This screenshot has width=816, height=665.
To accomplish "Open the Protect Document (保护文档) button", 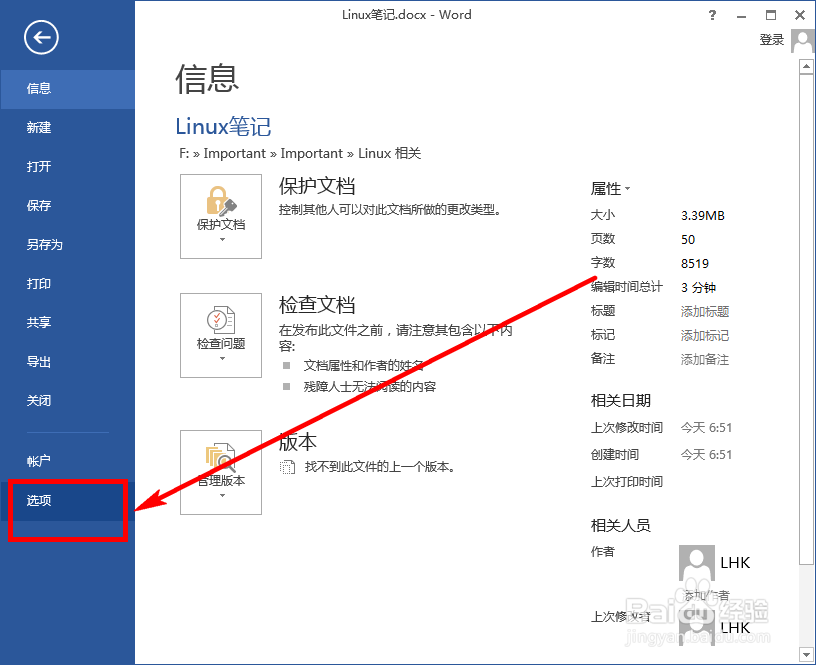I will coord(221,216).
